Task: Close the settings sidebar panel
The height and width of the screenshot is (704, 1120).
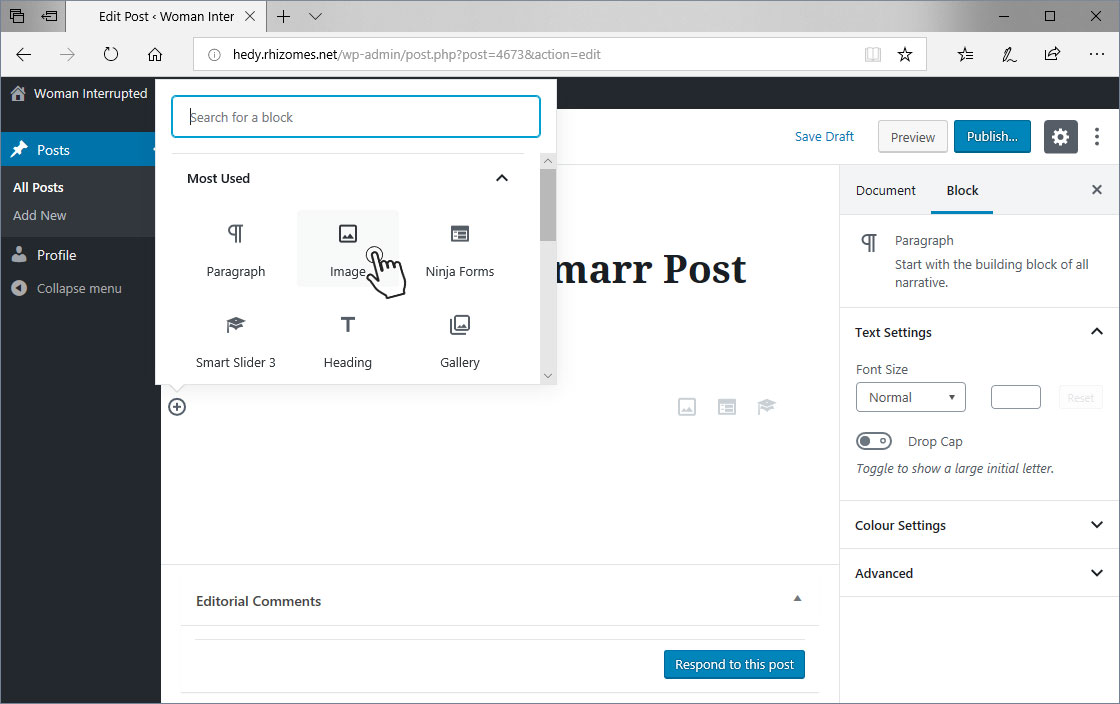Action: [x=1097, y=189]
